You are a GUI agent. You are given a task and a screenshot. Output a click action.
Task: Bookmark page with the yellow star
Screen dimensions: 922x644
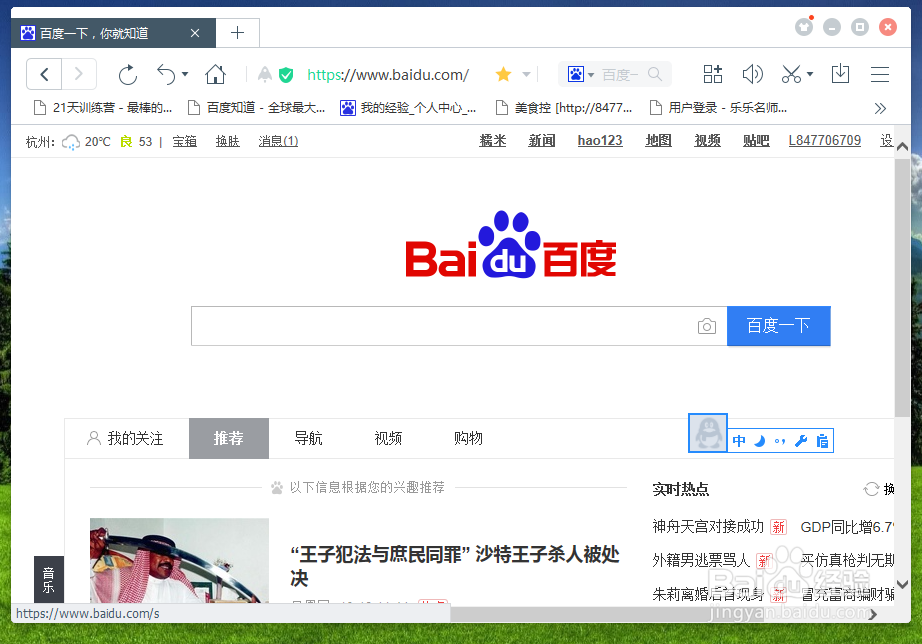pos(503,74)
